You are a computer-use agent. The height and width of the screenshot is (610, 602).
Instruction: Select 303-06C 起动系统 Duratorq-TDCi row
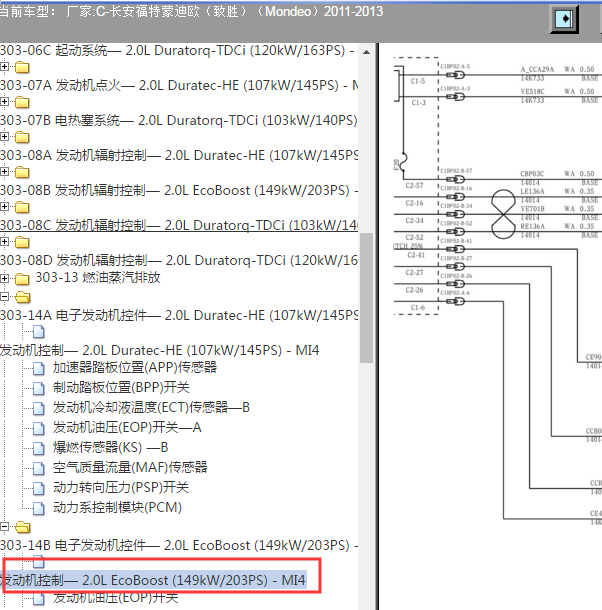[177, 51]
